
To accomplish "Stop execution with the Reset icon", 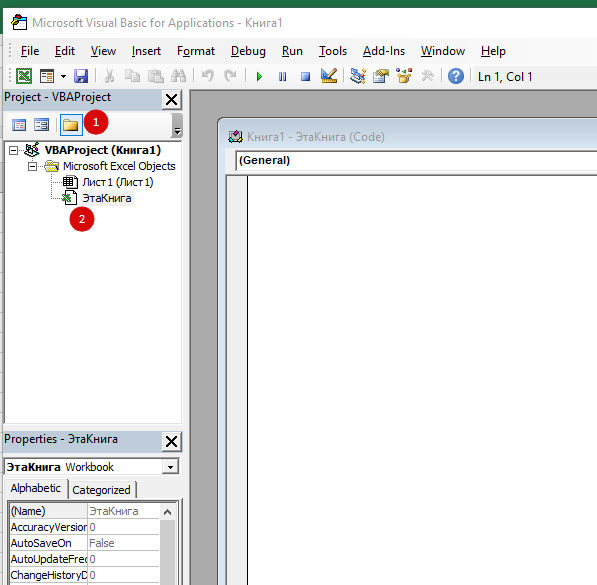I will [x=305, y=77].
